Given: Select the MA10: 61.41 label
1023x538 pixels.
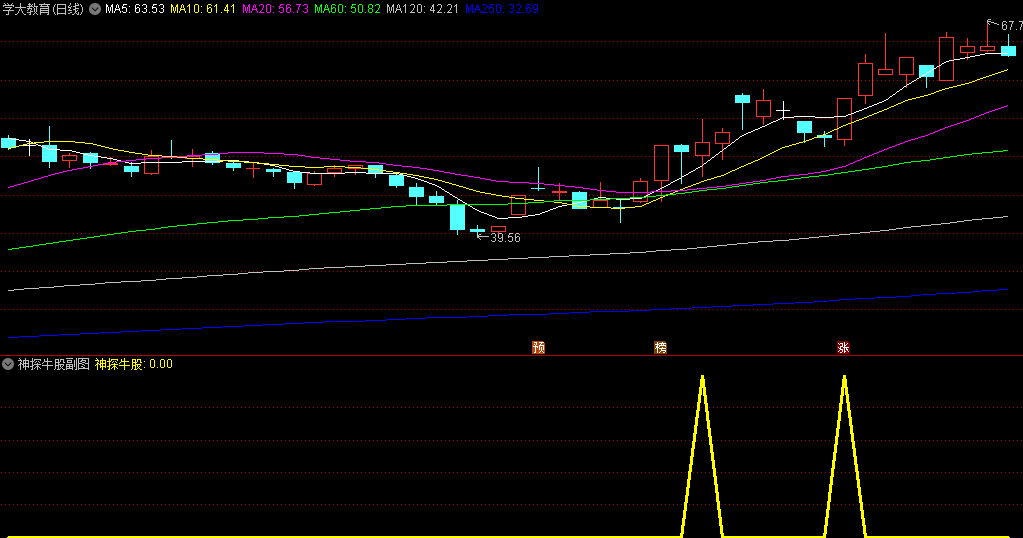Looking at the screenshot, I should click(x=203, y=9).
